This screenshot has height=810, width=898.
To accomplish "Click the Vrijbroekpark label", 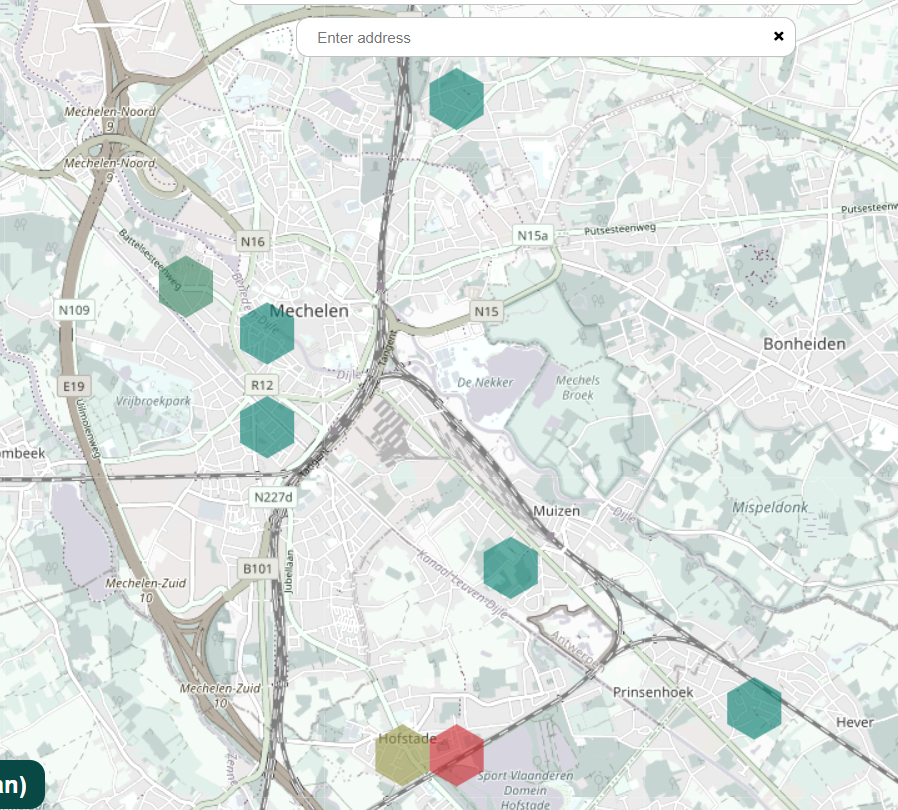I will 153,401.
